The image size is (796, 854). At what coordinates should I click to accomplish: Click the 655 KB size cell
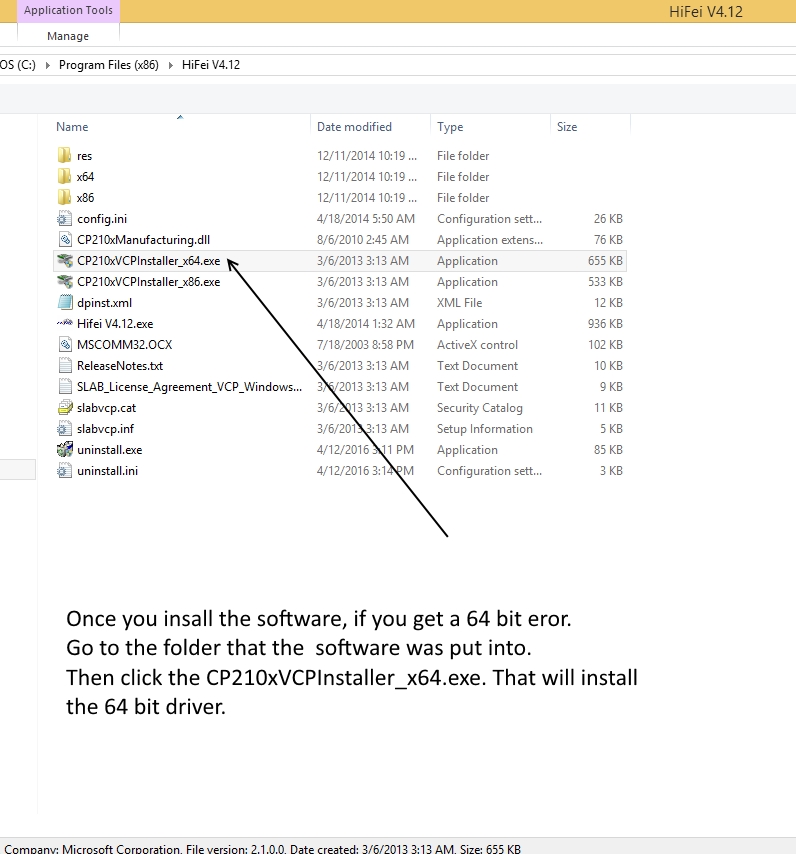pyautogui.click(x=605, y=261)
